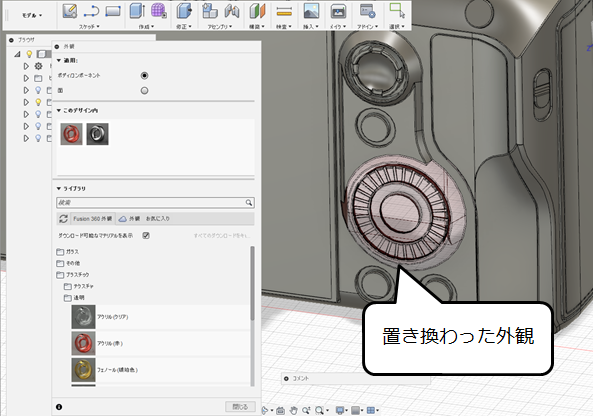593x416 pixels.
Task: Select the Extrude tool
Action: pyautogui.click(x=137, y=11)
